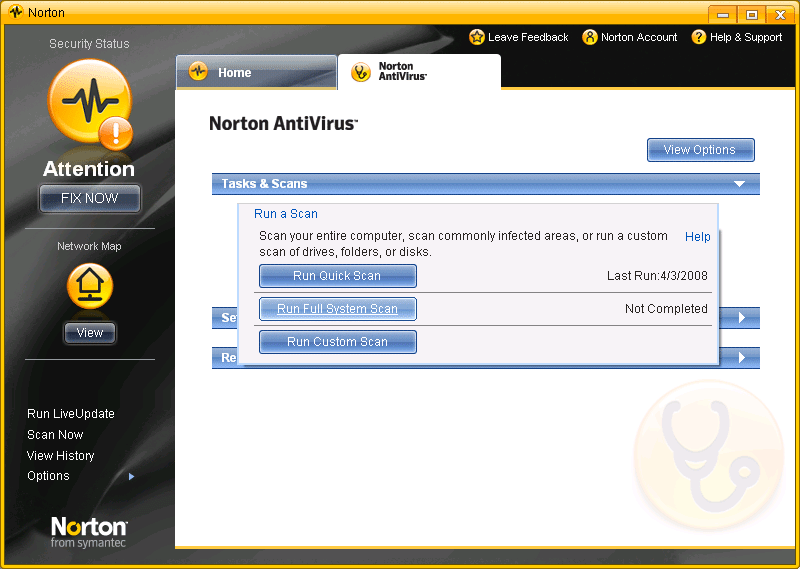
Task: Maximize the Norton window
Action: (752, 14)
